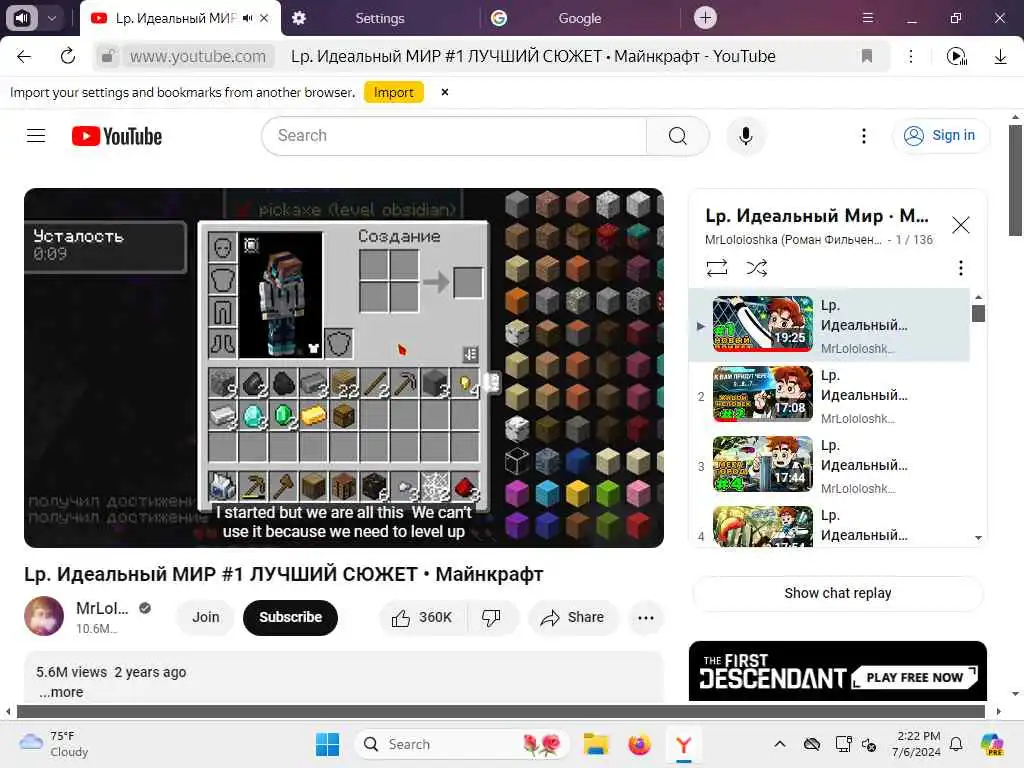The image size is (1024, 768).
Task: Click the Join button
Action: tap(206, 617)
